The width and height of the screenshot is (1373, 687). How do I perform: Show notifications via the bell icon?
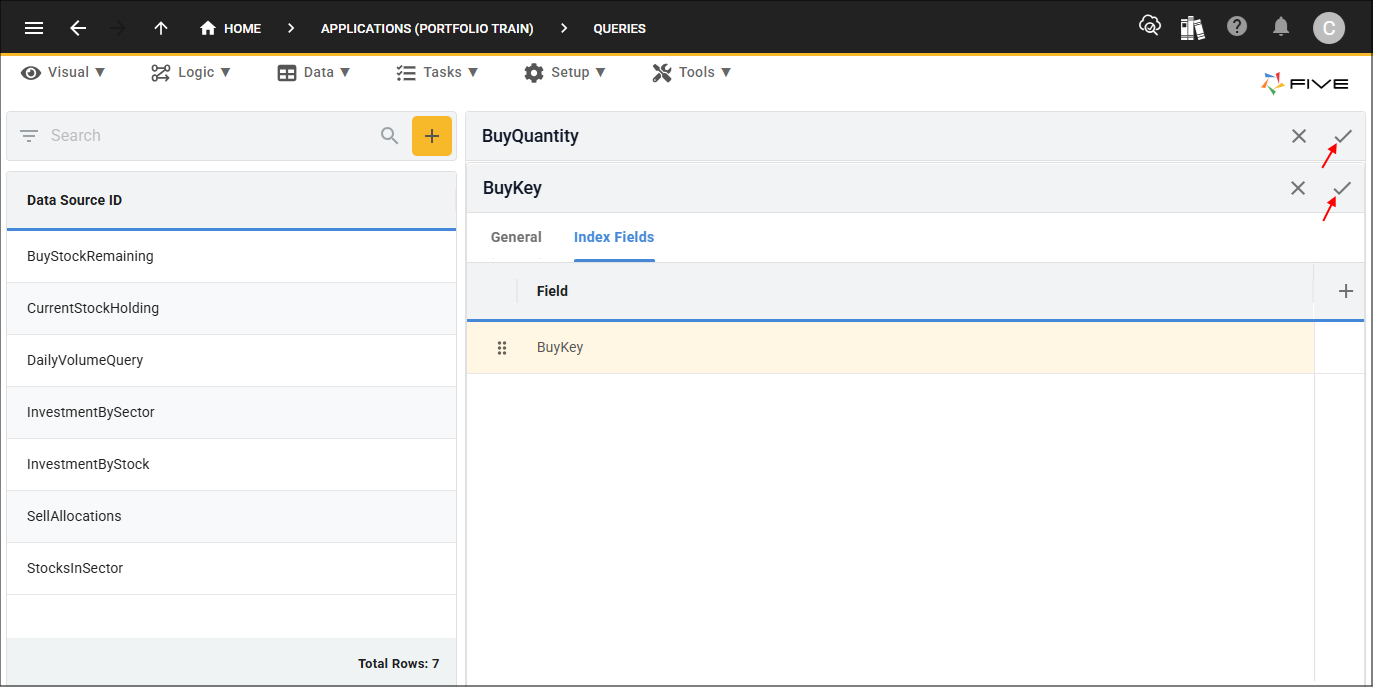1281,27
